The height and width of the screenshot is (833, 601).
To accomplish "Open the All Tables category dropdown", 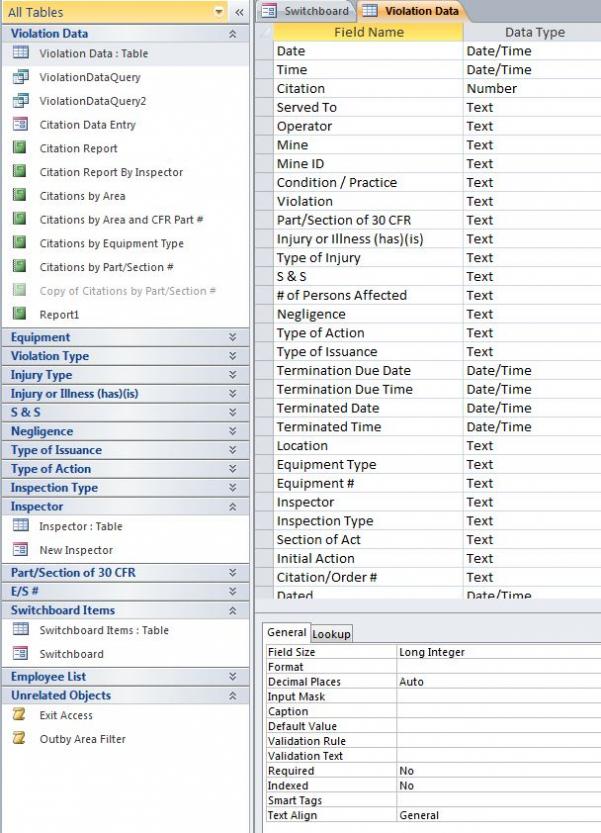I will pos(218,12).
